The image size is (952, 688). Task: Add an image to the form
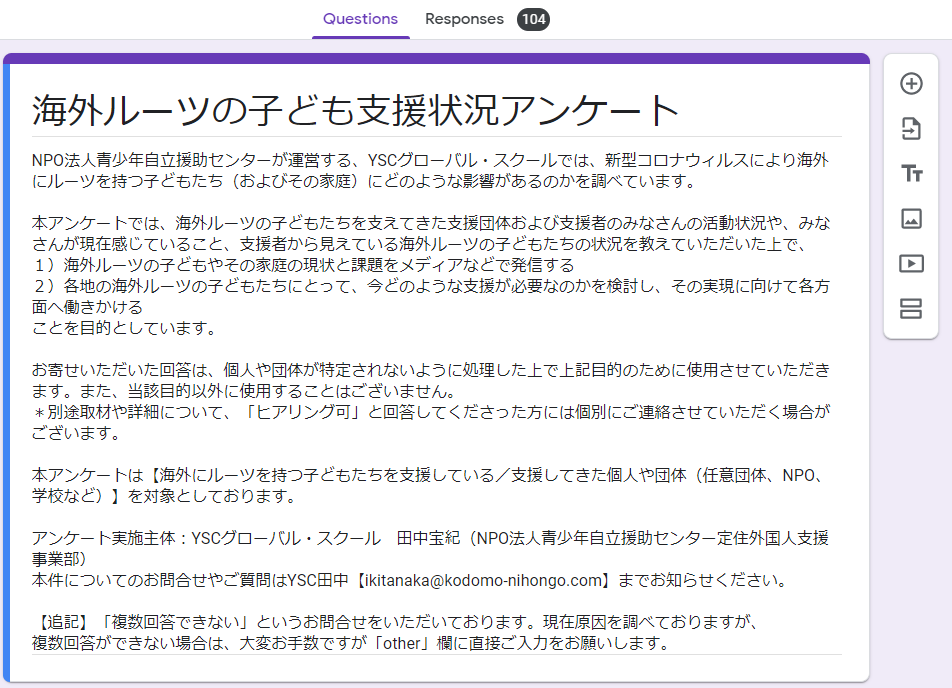[x=910, y=218]
